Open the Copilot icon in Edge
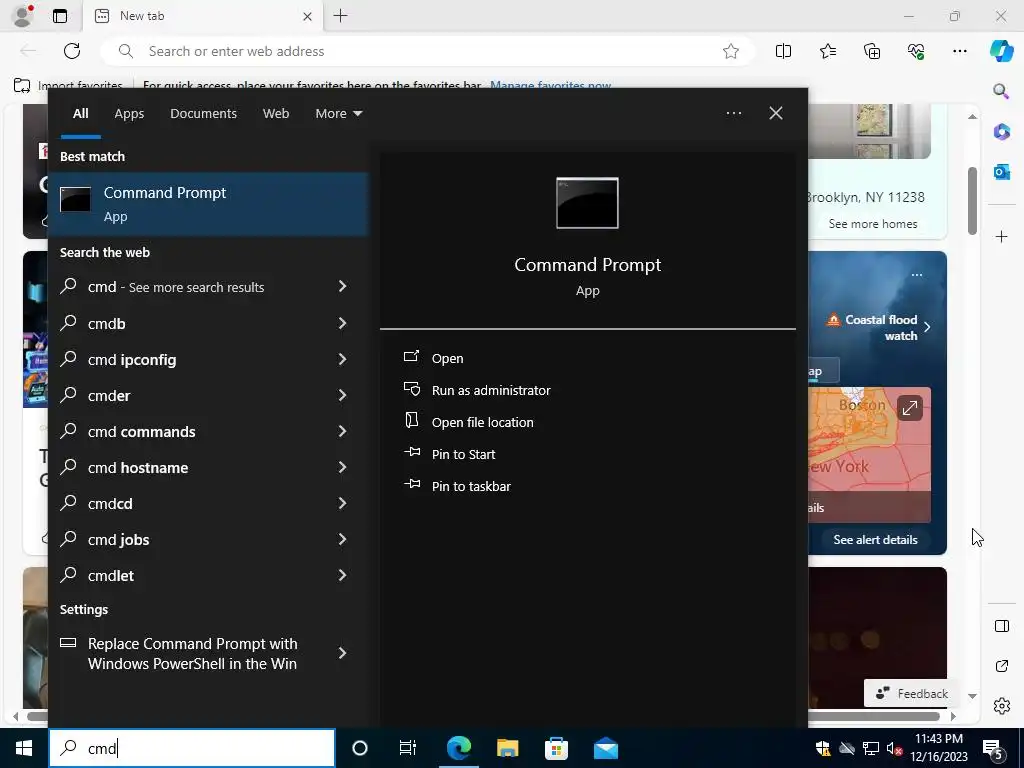Screen dimensions: 1024x768 (1001, 51)
